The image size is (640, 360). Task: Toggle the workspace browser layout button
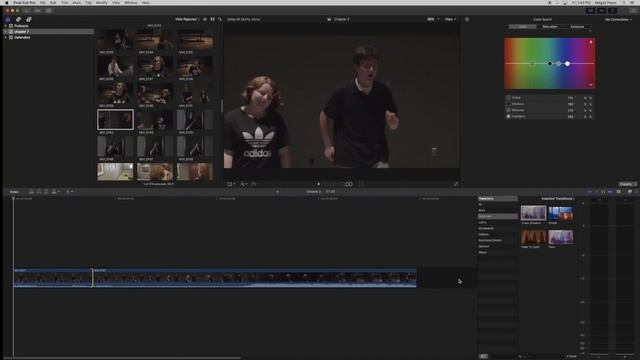(x=591, y=11)
